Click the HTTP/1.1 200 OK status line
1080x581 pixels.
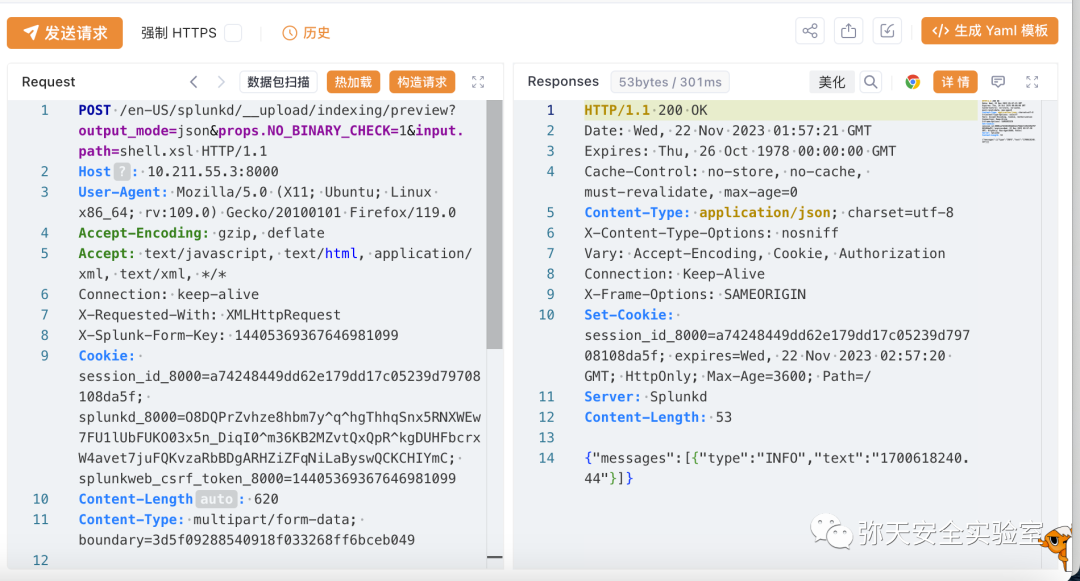(x=645, y=110)
